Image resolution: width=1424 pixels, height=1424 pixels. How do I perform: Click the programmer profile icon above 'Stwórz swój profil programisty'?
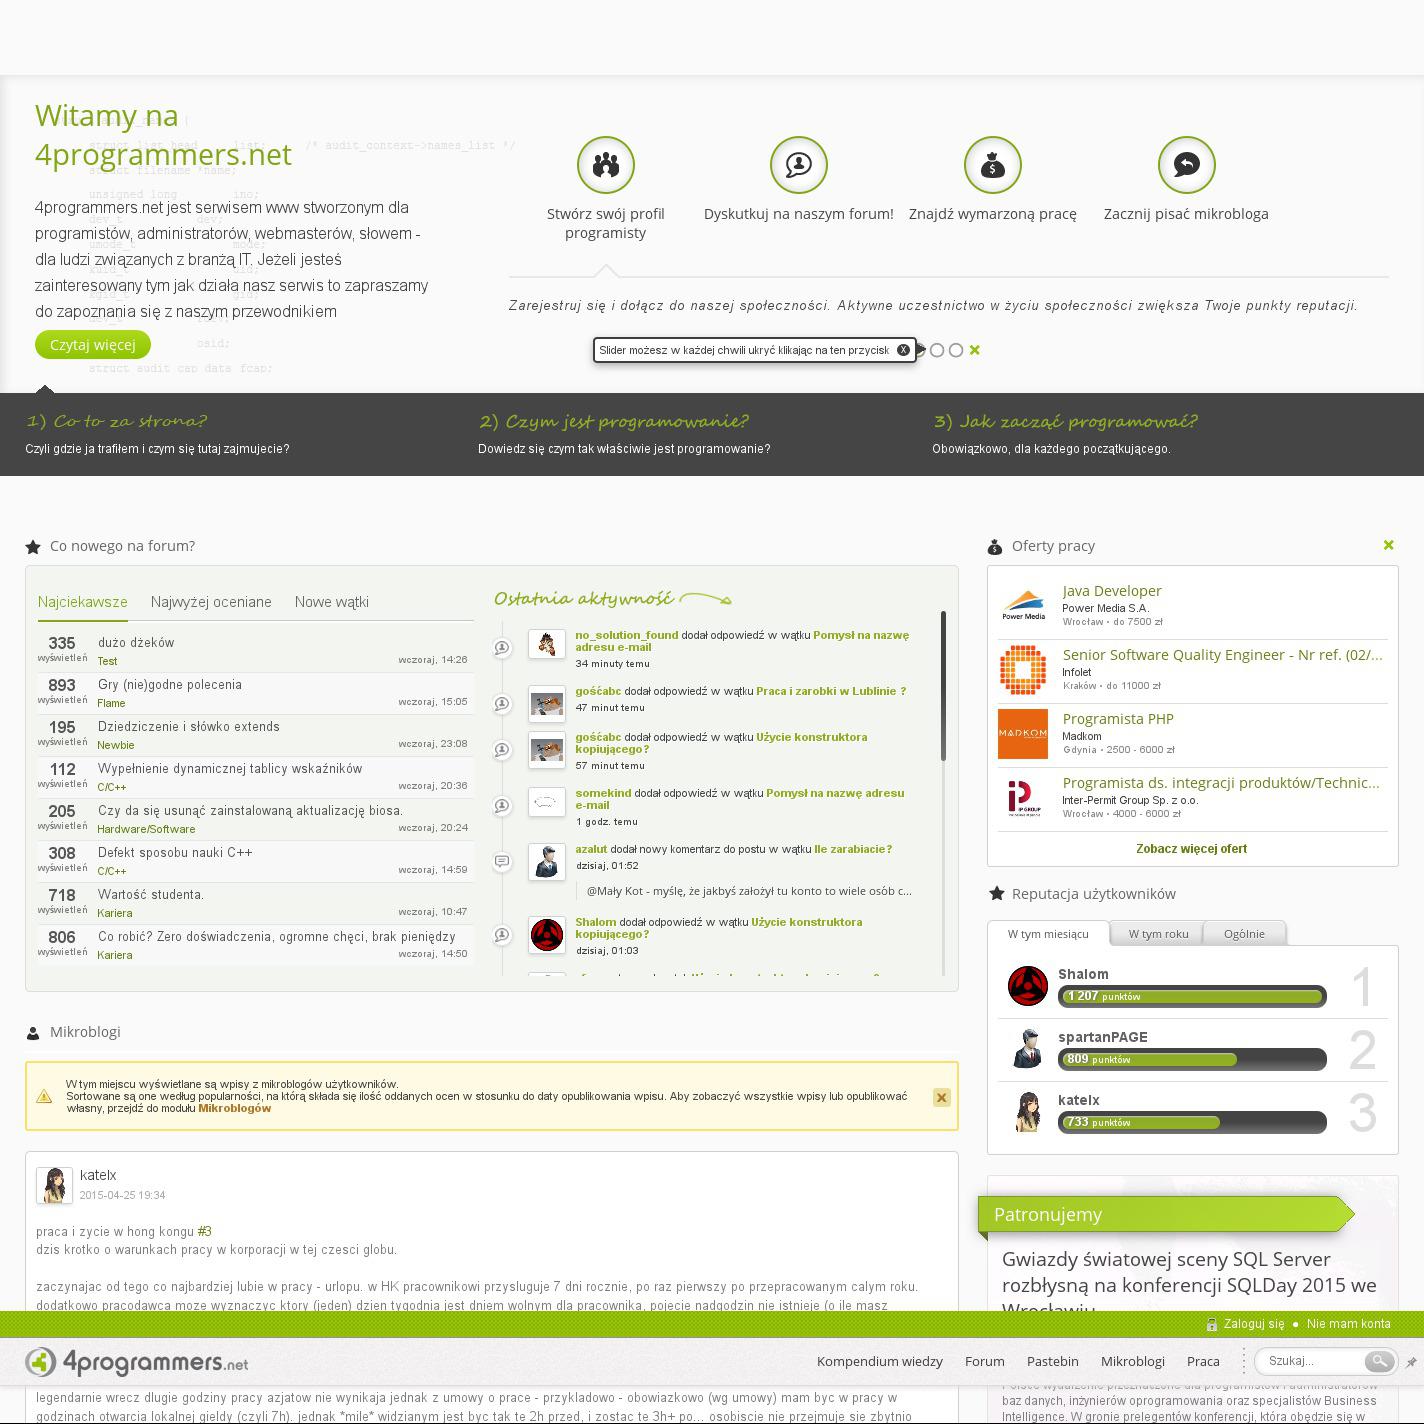click(x=606, y=165)
